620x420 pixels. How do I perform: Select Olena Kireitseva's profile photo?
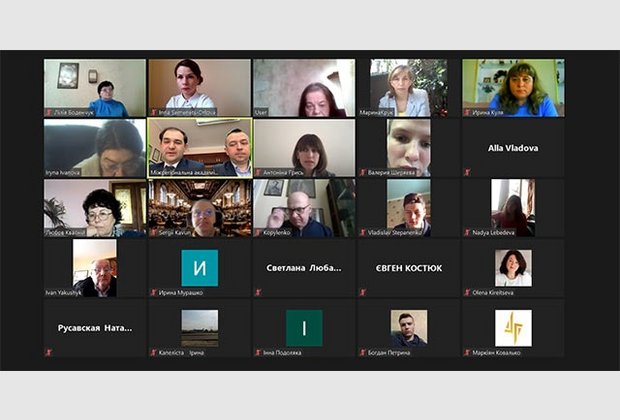(513, 268)
